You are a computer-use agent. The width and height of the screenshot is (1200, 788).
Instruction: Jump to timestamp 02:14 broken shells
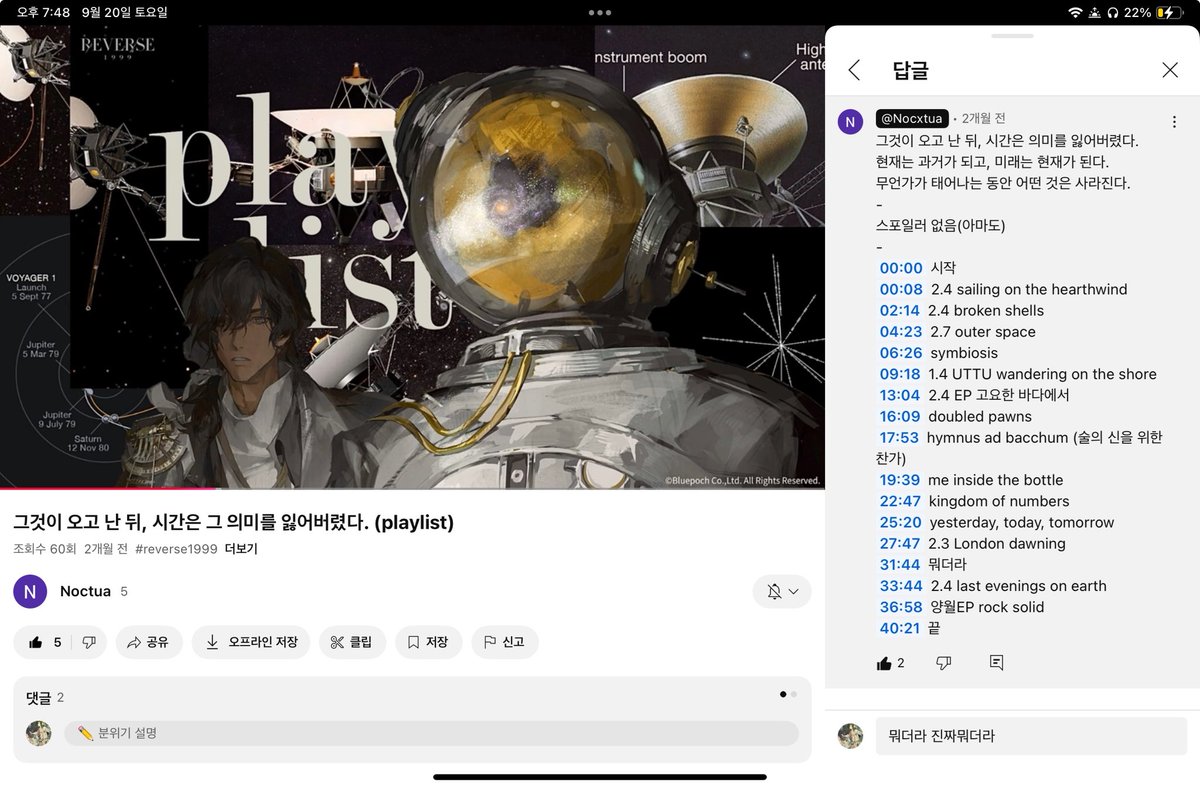coord(899,310)
